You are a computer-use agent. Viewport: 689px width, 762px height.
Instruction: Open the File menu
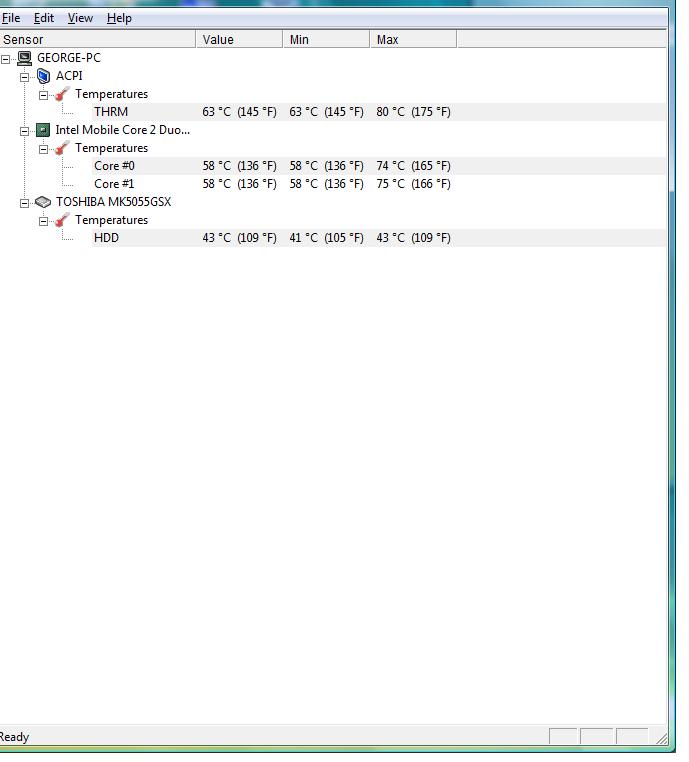tap(11, 18)
